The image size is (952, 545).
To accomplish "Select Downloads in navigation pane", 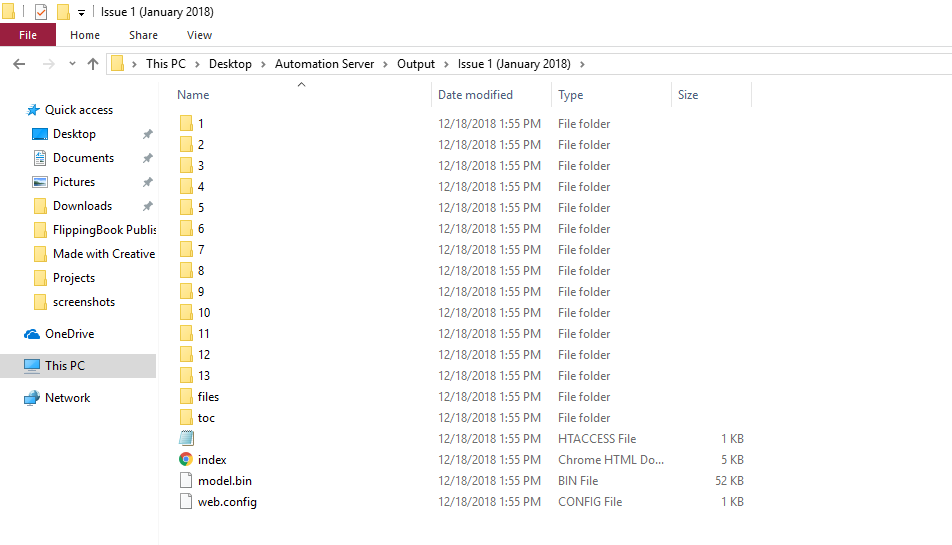I will pos(83,206).
